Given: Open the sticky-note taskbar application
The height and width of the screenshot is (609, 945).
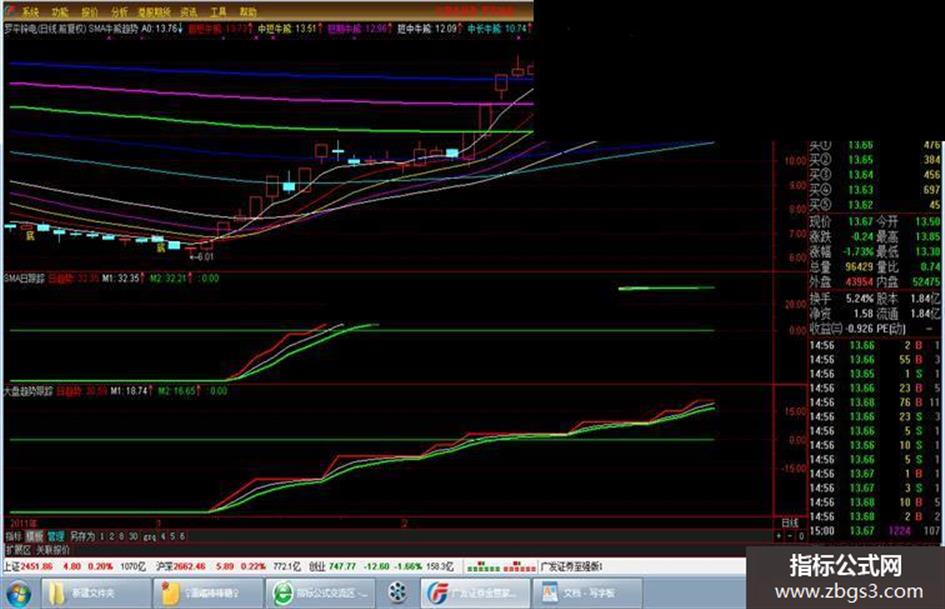Looking at the screenshot, I should point(208,593).
